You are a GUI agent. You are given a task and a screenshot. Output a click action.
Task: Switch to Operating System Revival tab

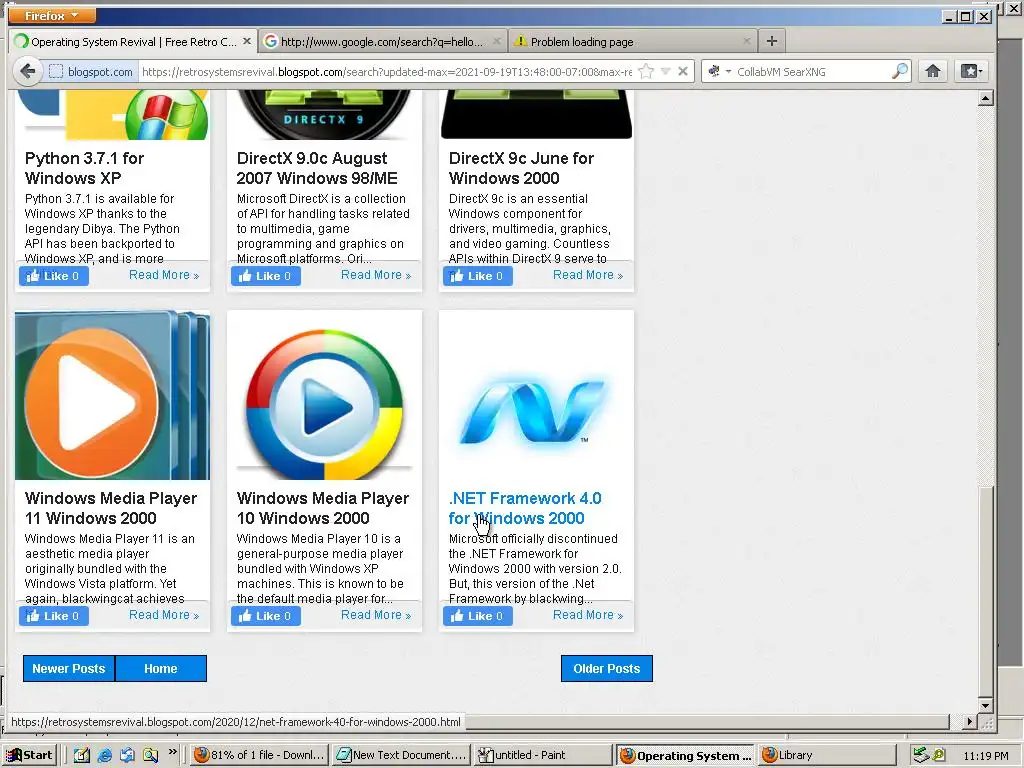click(133, 42)
